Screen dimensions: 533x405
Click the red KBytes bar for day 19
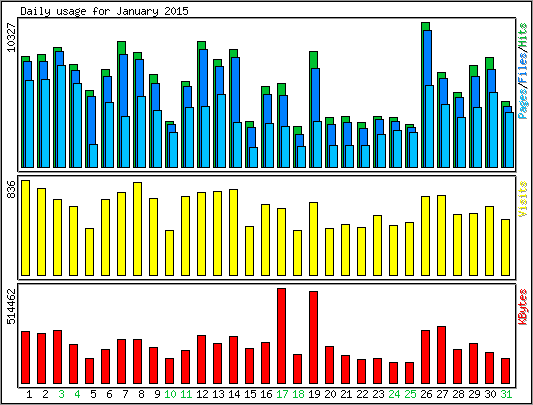pyautogui.click(x=313, y=337)
